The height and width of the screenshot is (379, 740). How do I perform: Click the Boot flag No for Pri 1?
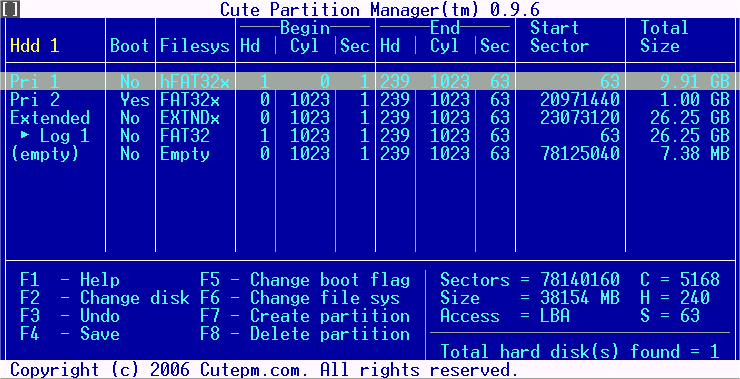[x=130, y=82]
